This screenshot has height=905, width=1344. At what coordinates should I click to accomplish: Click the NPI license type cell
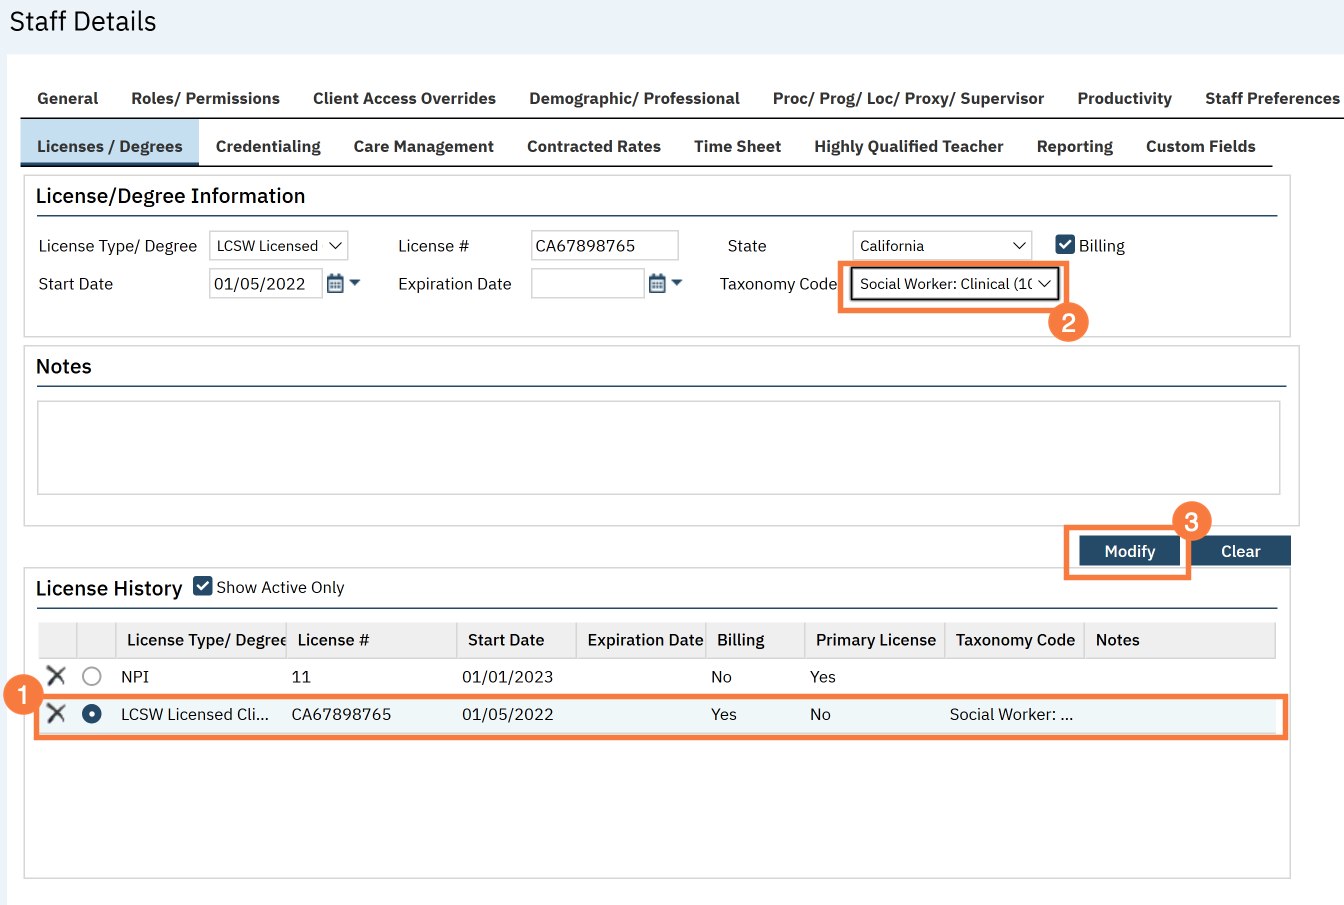pyautogui.click(x=135, y=677)
